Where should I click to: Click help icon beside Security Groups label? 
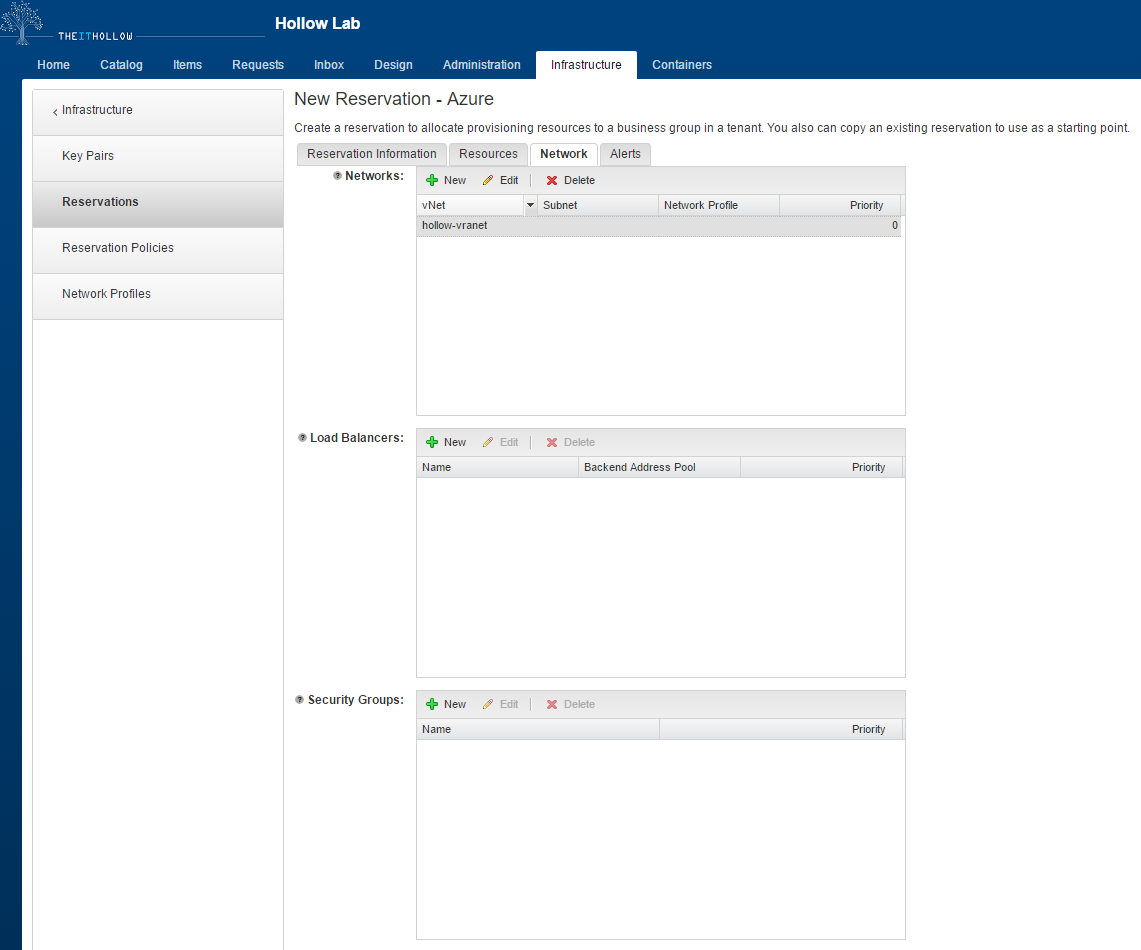(x=299, y=700)
